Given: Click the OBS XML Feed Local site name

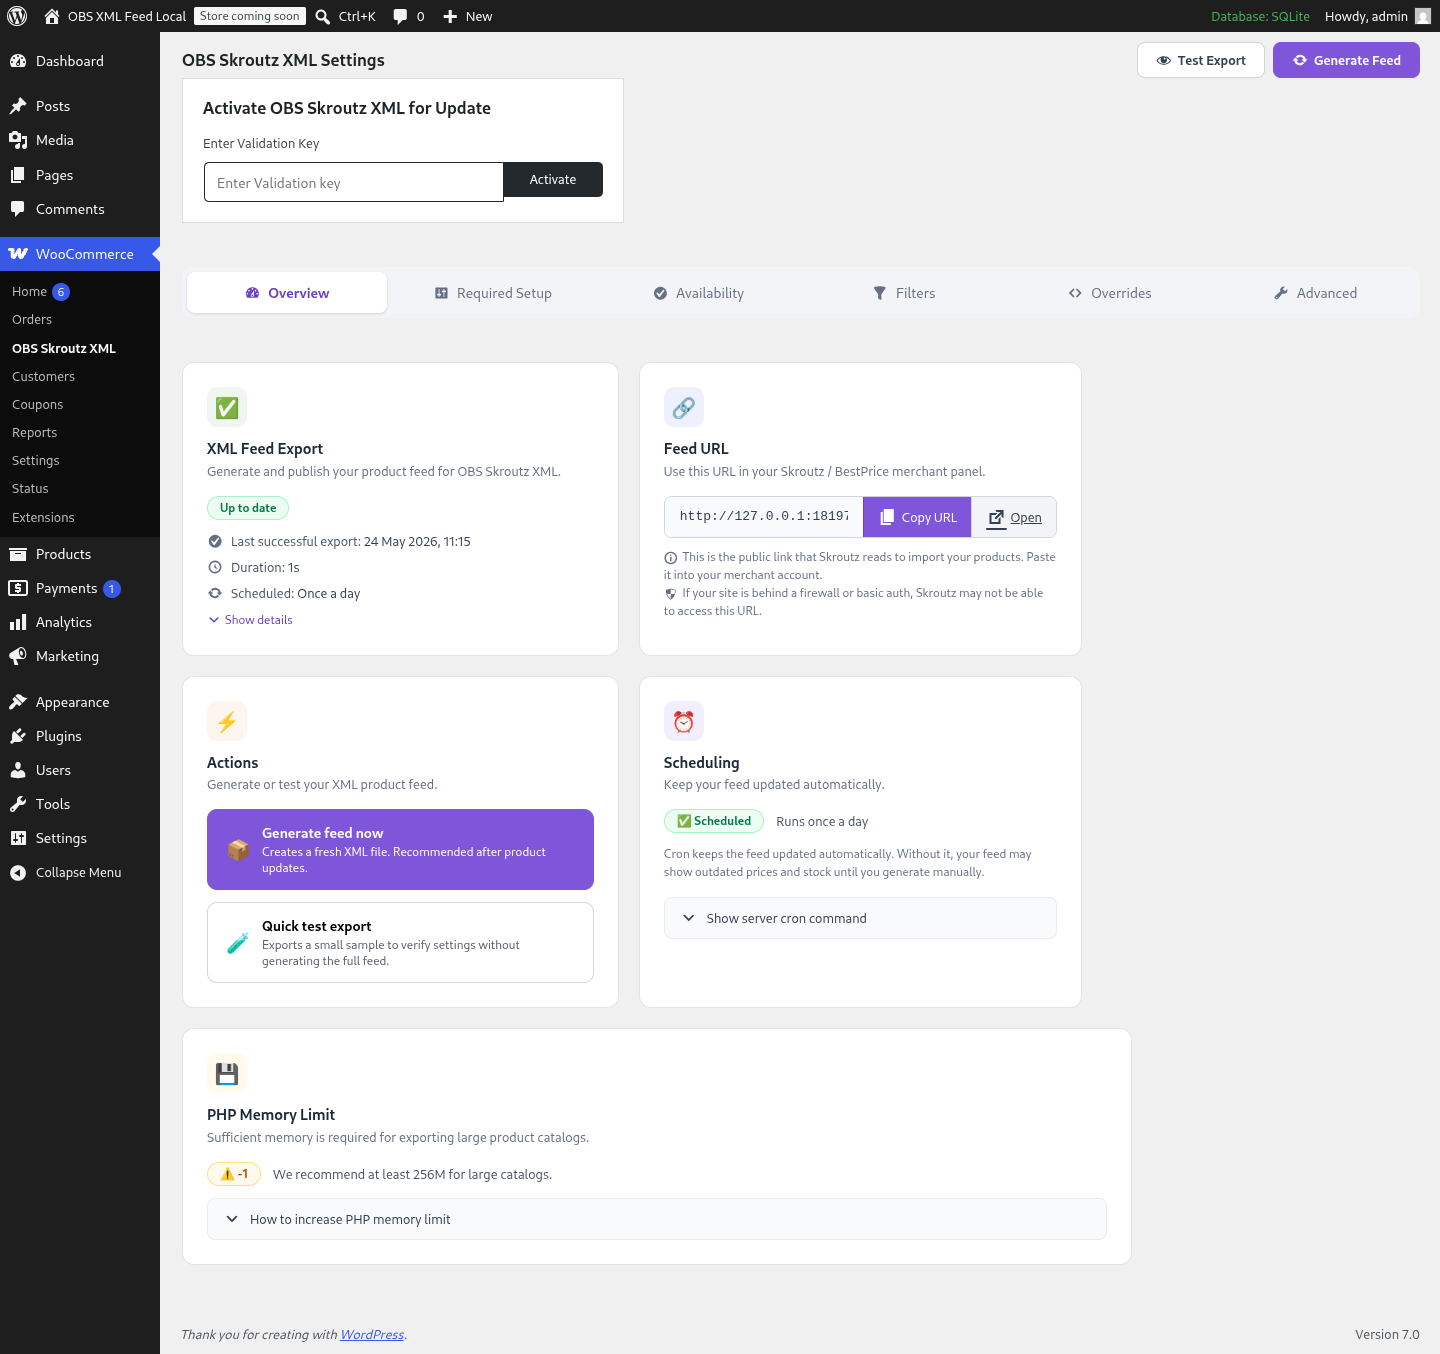Looking at the screenshot, I should click(x=127, y=16).
